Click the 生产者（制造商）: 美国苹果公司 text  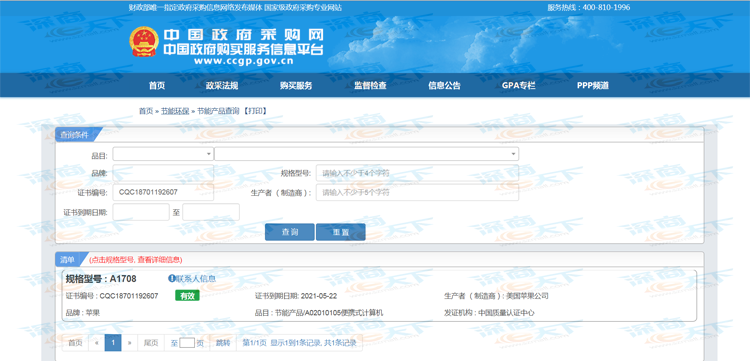496,296
